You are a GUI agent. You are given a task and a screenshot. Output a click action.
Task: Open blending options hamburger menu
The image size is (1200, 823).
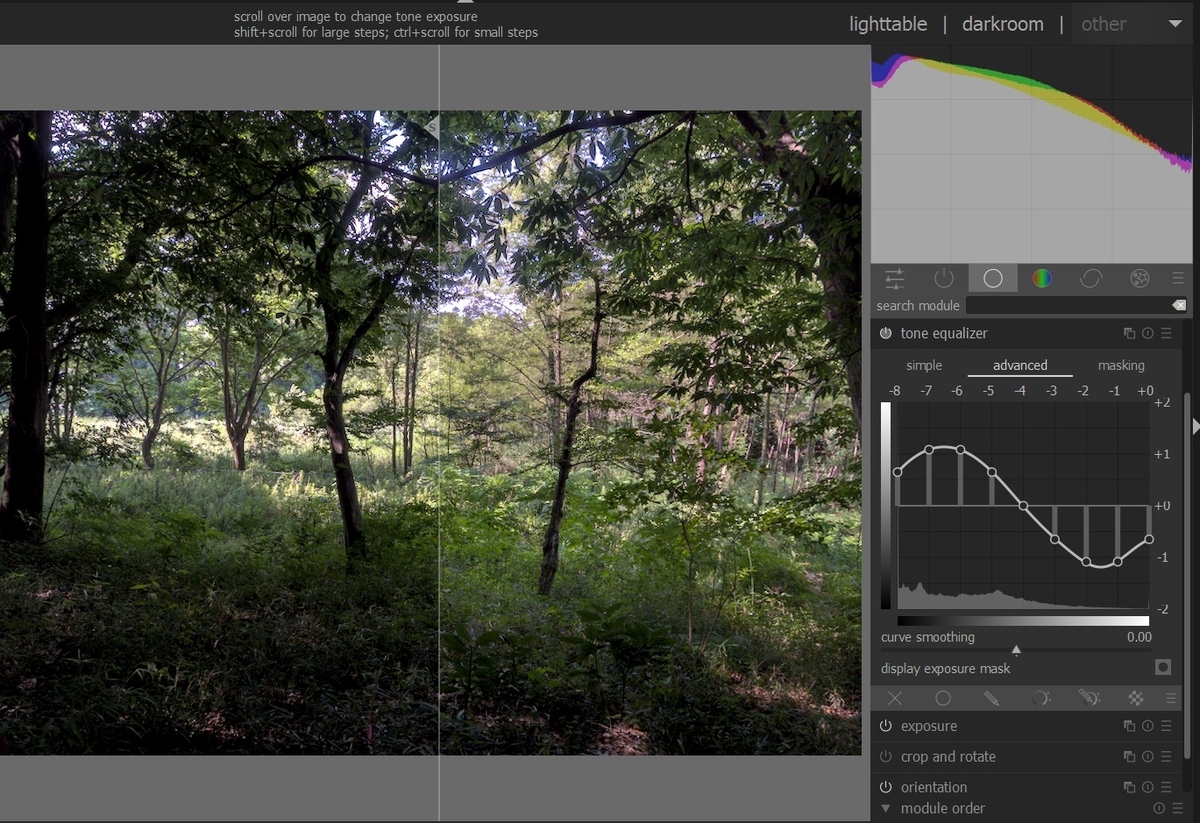tap(1171, 698)
